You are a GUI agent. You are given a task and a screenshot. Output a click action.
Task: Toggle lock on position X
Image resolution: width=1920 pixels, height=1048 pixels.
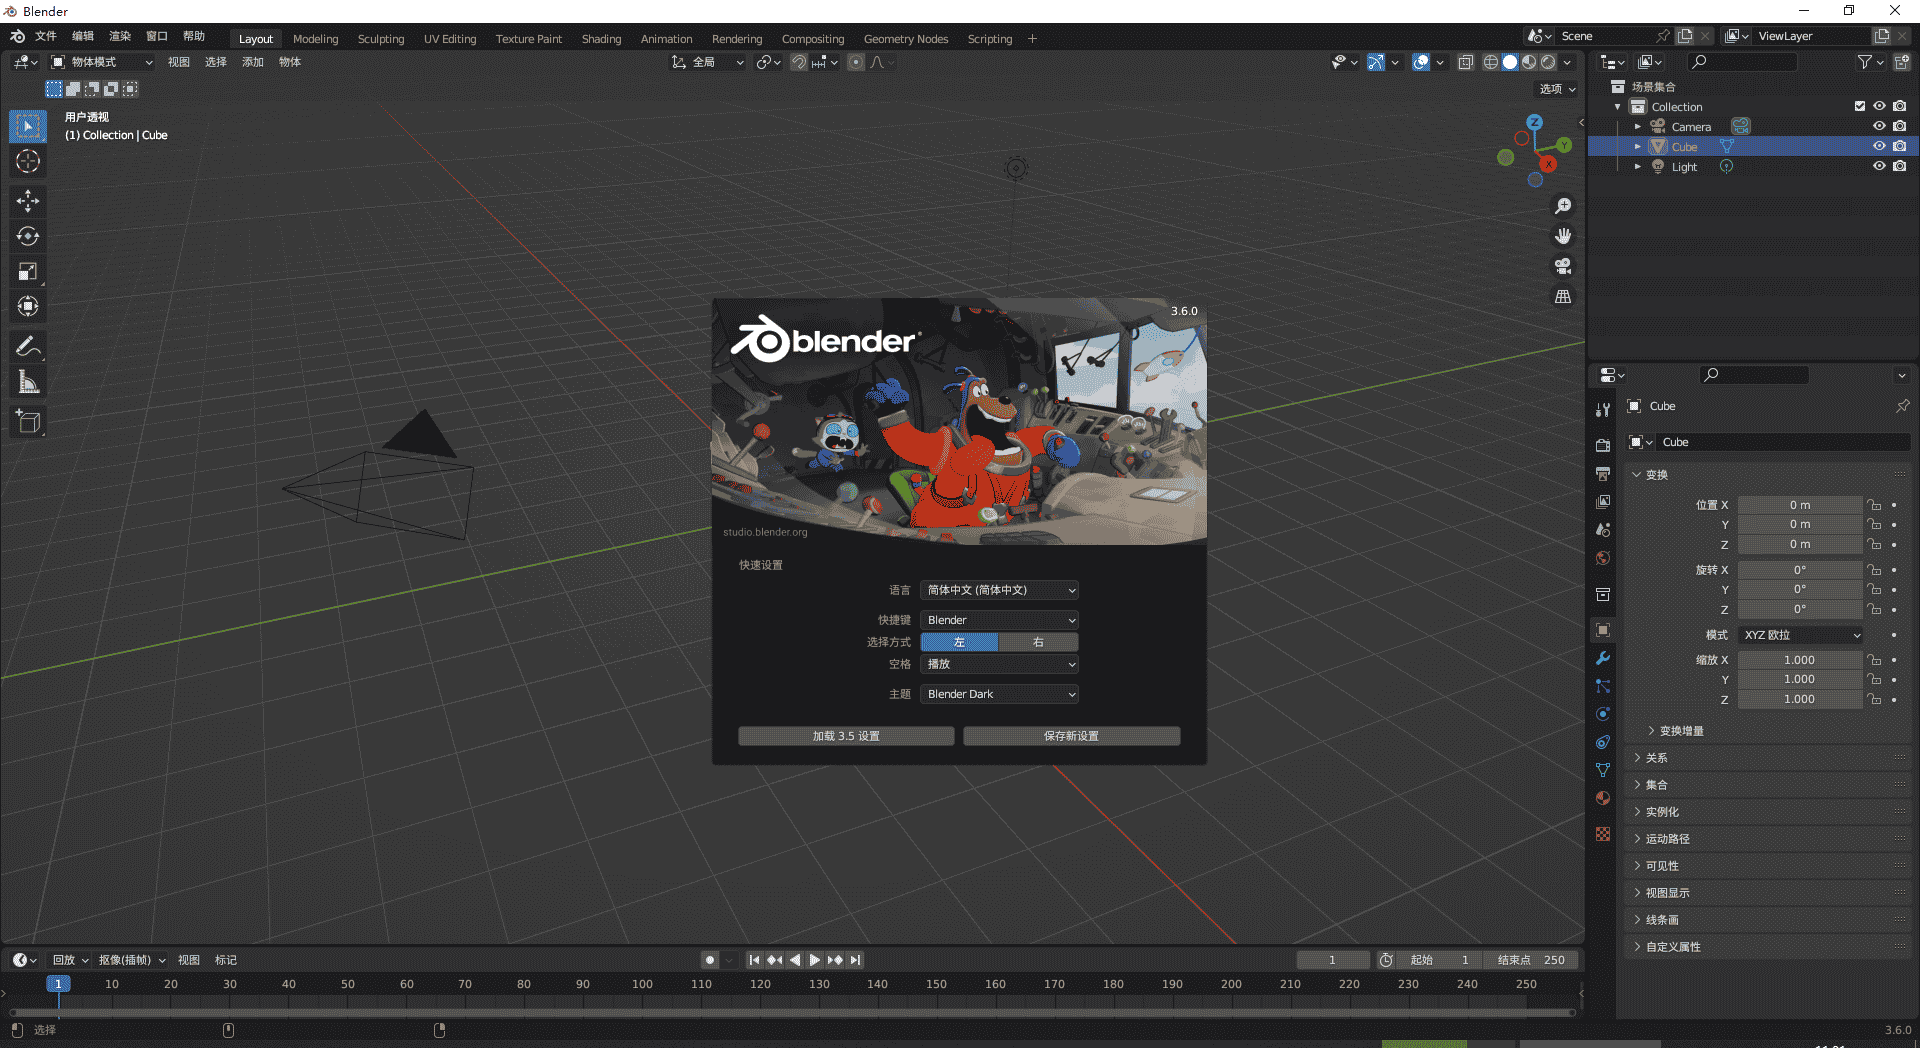[x=1875, y=505]
